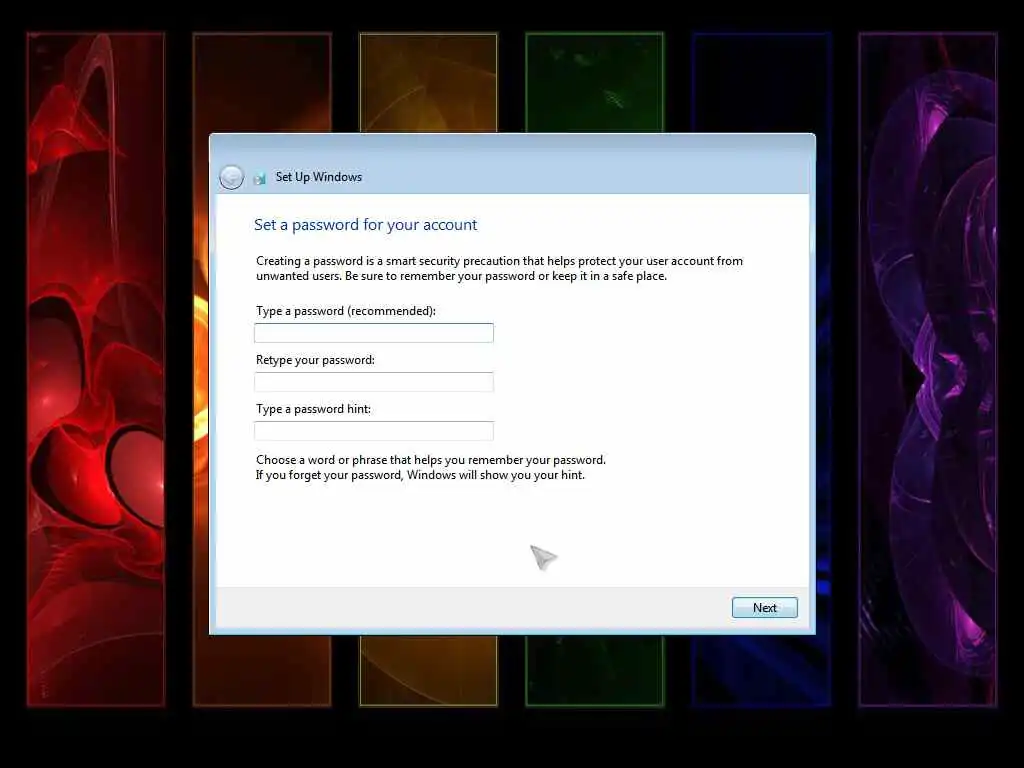Viewport: 1024px width, 768px height.
Task: Click the 'Creating a password is a smart security' paragraph
Action: coord(500,268)
